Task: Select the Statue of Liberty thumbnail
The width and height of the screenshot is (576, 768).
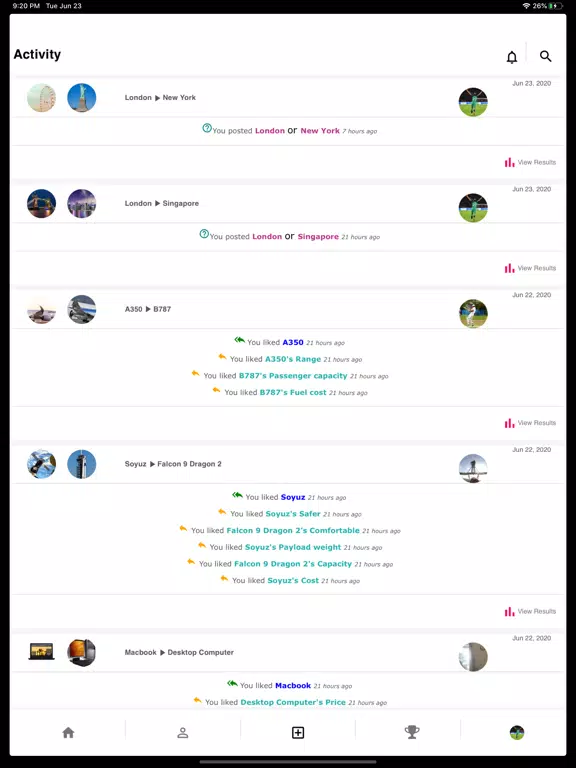Action: 81,97
